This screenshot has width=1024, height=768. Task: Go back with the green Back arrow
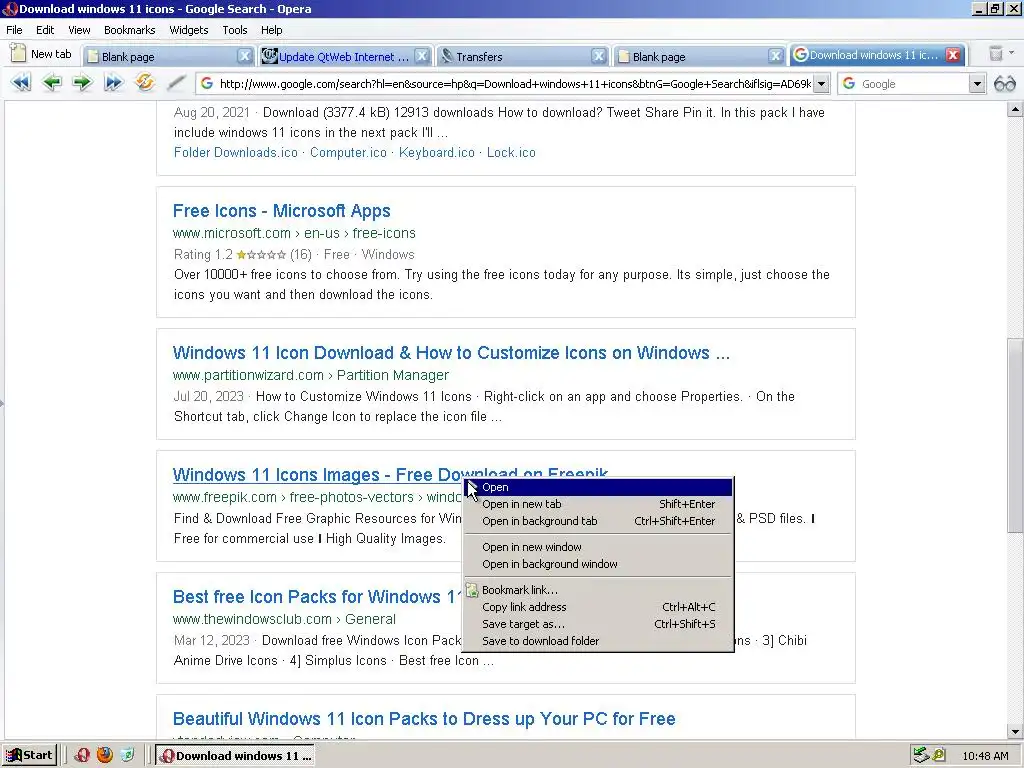pyautogui.click(x=51, y=83)
